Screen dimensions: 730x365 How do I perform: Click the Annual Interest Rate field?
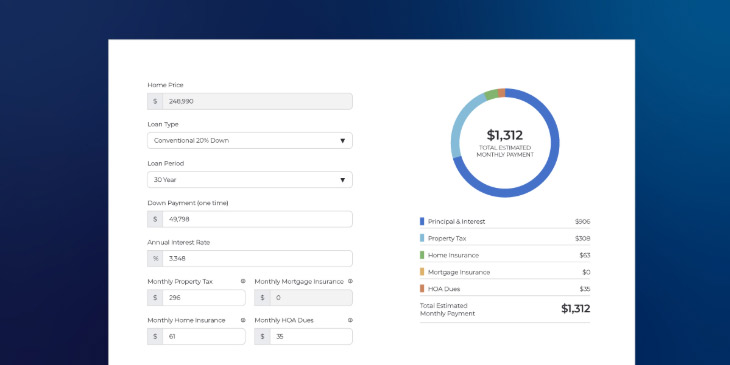click(x=250, y=258)
